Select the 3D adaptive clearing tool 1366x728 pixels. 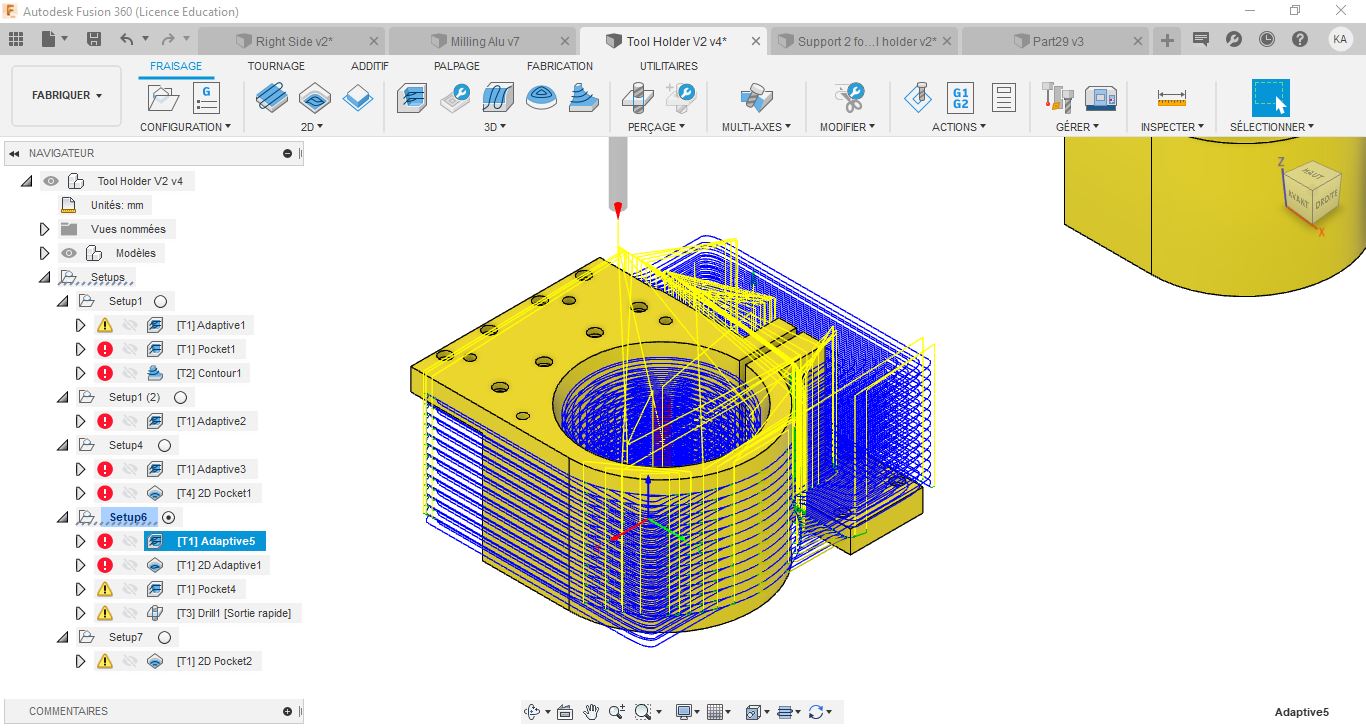tap(413, 98)
